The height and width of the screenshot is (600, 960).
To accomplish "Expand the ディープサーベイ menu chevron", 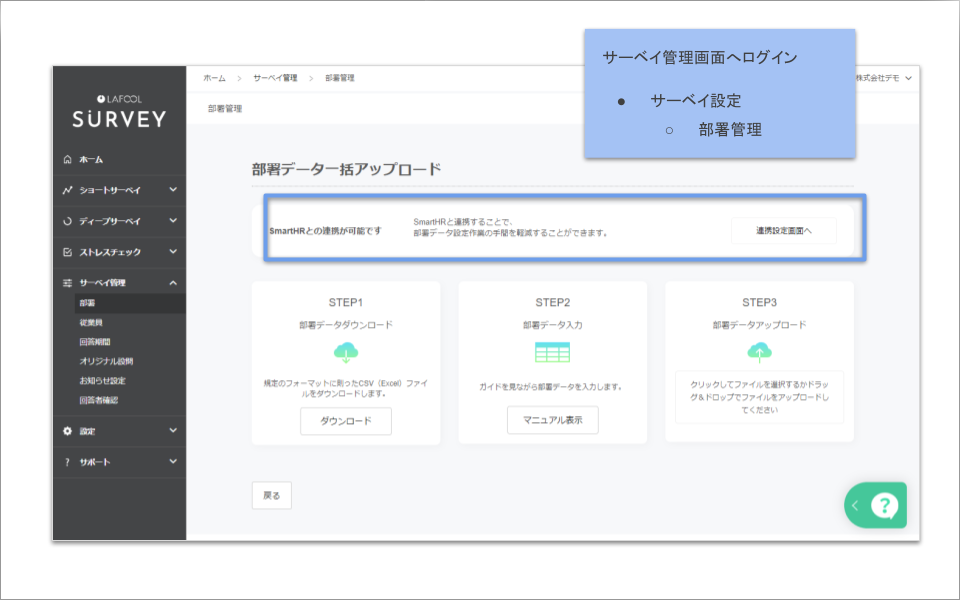I will [173, 220].
